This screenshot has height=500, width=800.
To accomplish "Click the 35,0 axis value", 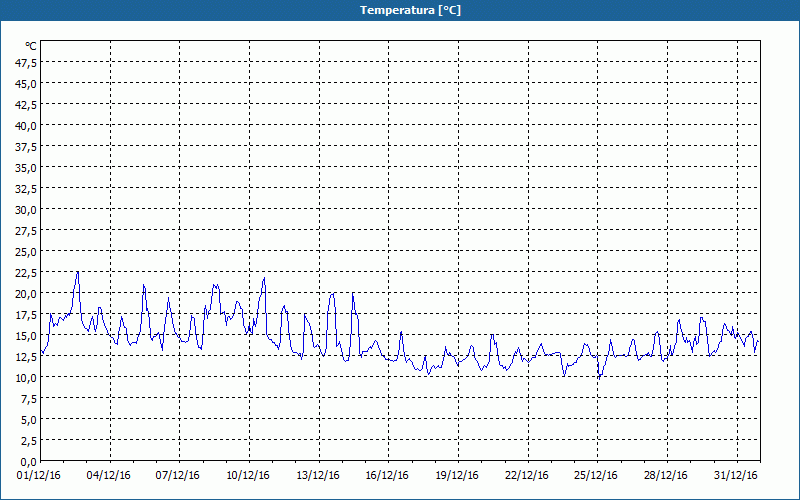I will tap(27, 168).
